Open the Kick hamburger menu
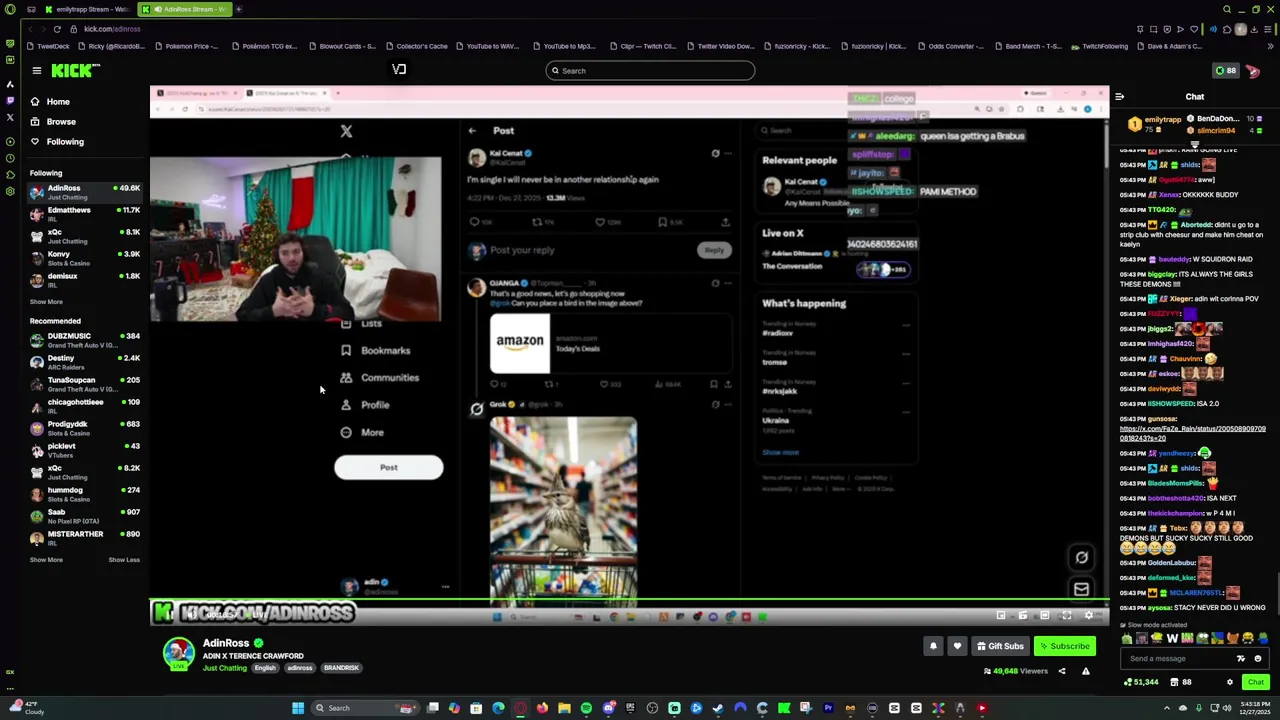Image resolution: width=1280 pixels, height=720 pixels. tap(36, 70)
